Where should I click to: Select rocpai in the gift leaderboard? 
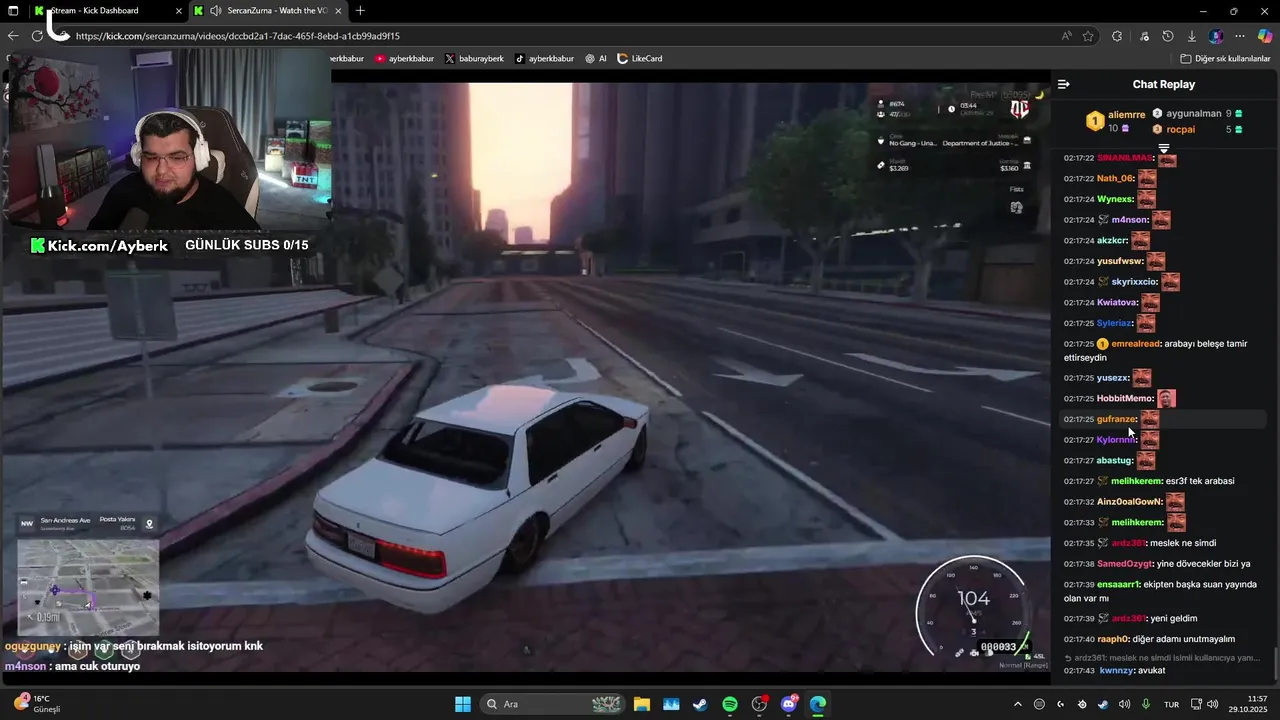(x=1181, y=129)
